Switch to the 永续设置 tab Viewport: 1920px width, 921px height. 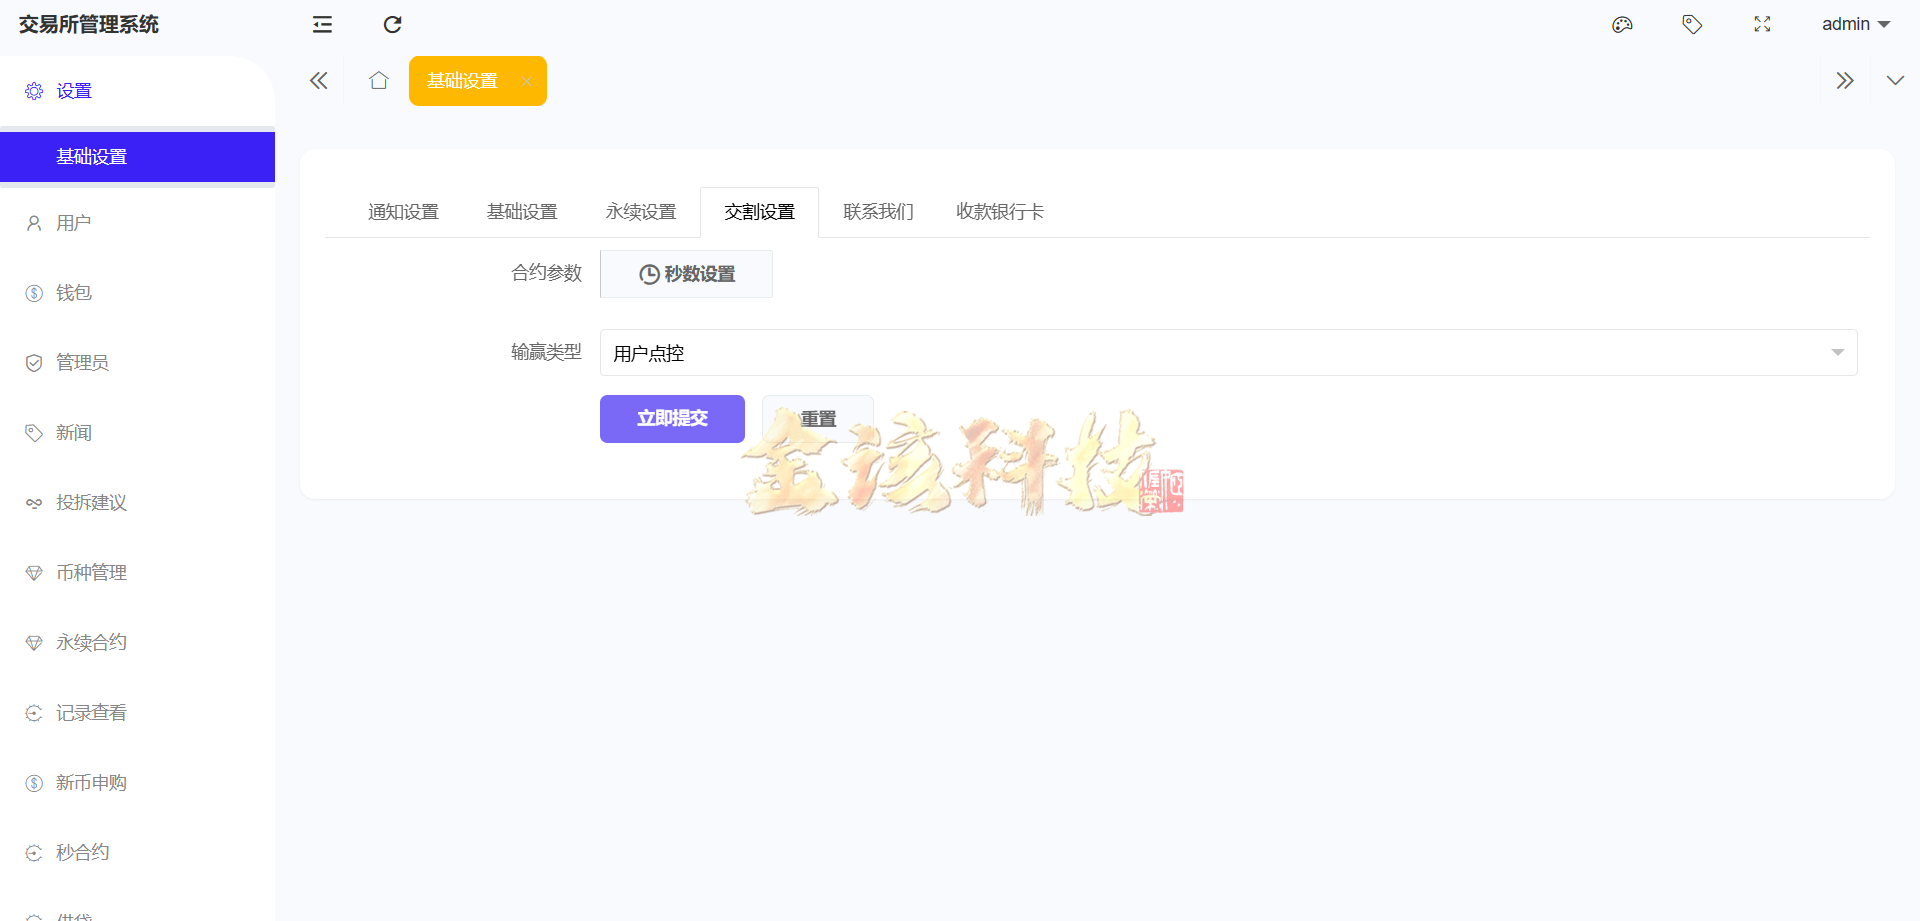(x=640, y=211)
